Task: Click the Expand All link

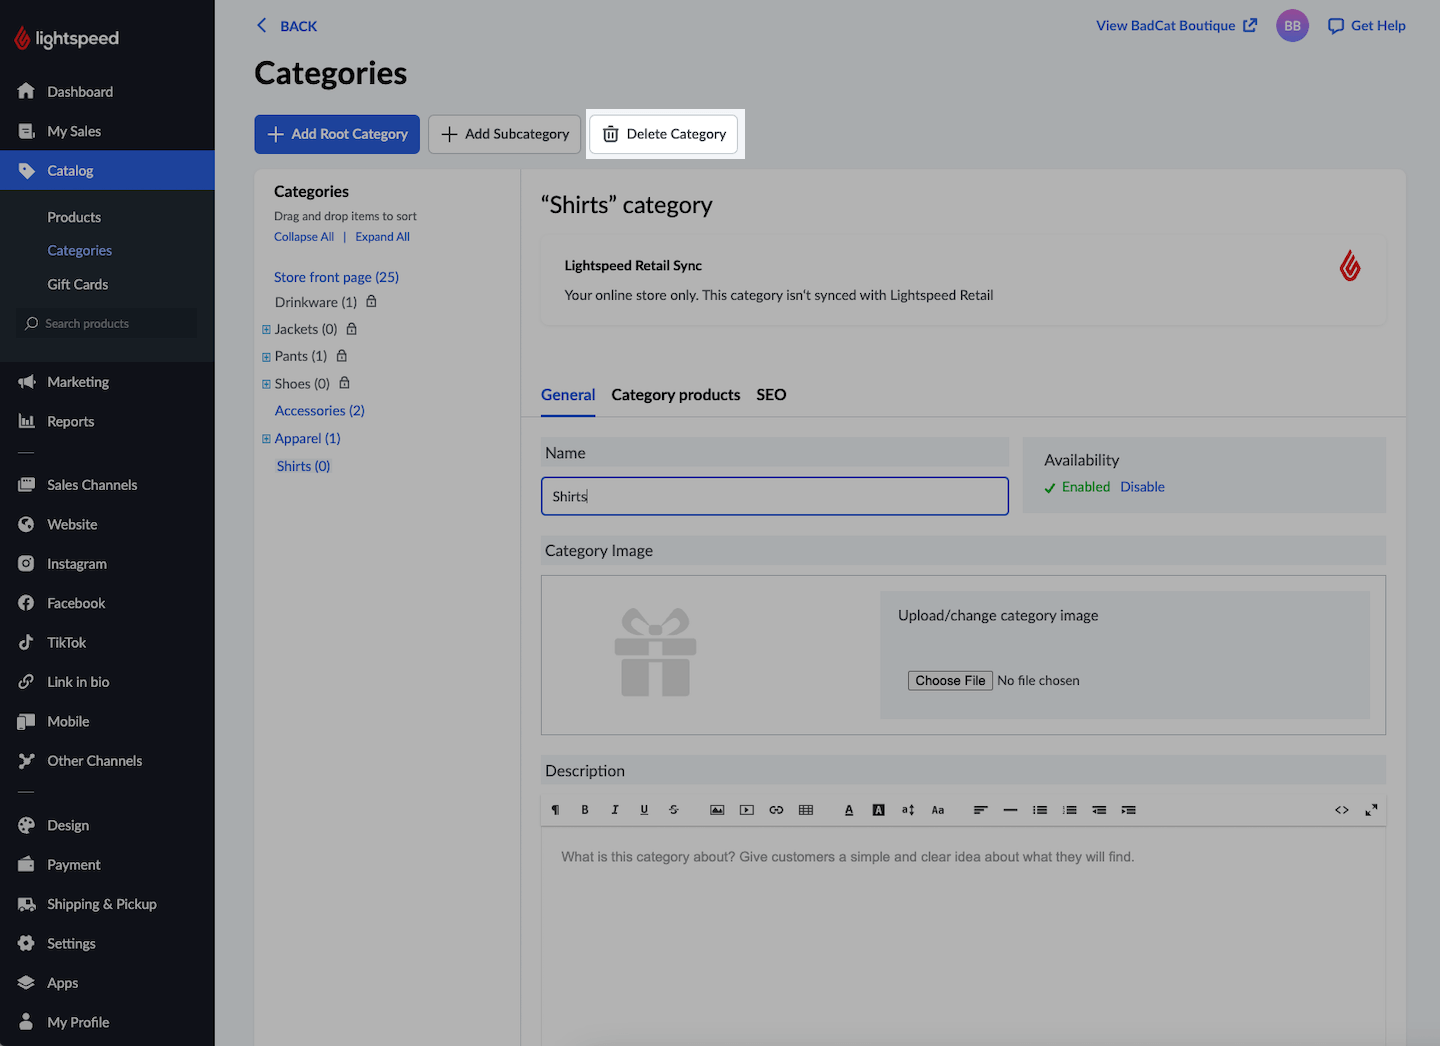Action: [382, 237]
